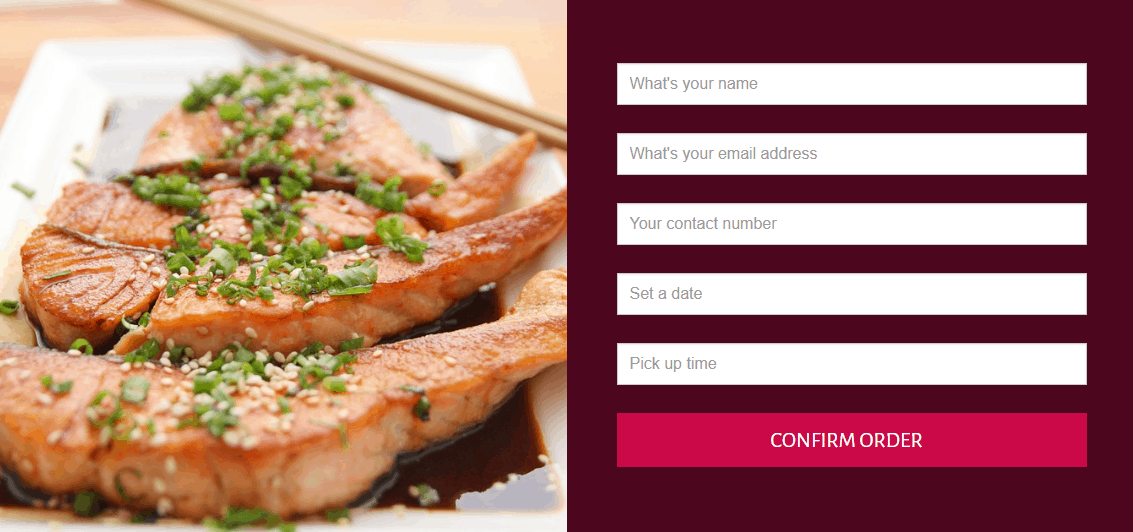Click the CONFIRM ORDER text label
Viewport: 1133px width, 532px height.
[x=846, y=440]
